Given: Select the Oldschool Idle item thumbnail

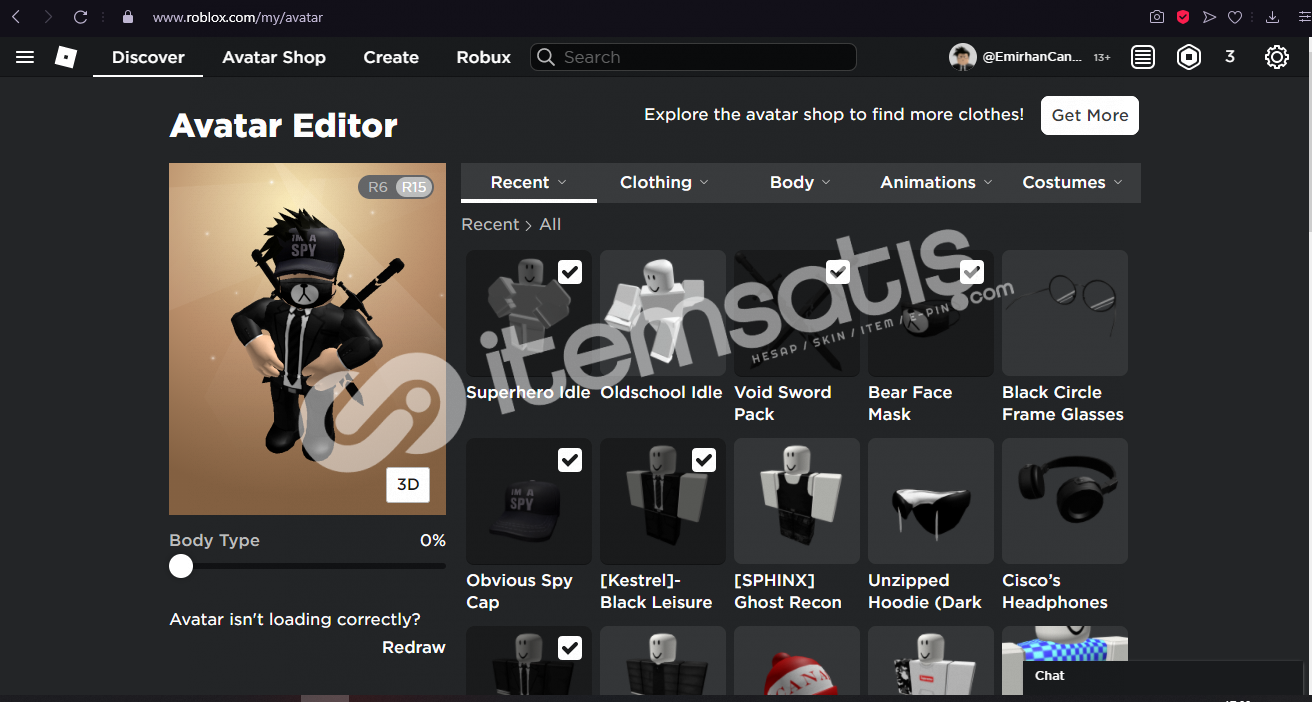Looking at the screenshot, I should (663, 313).
